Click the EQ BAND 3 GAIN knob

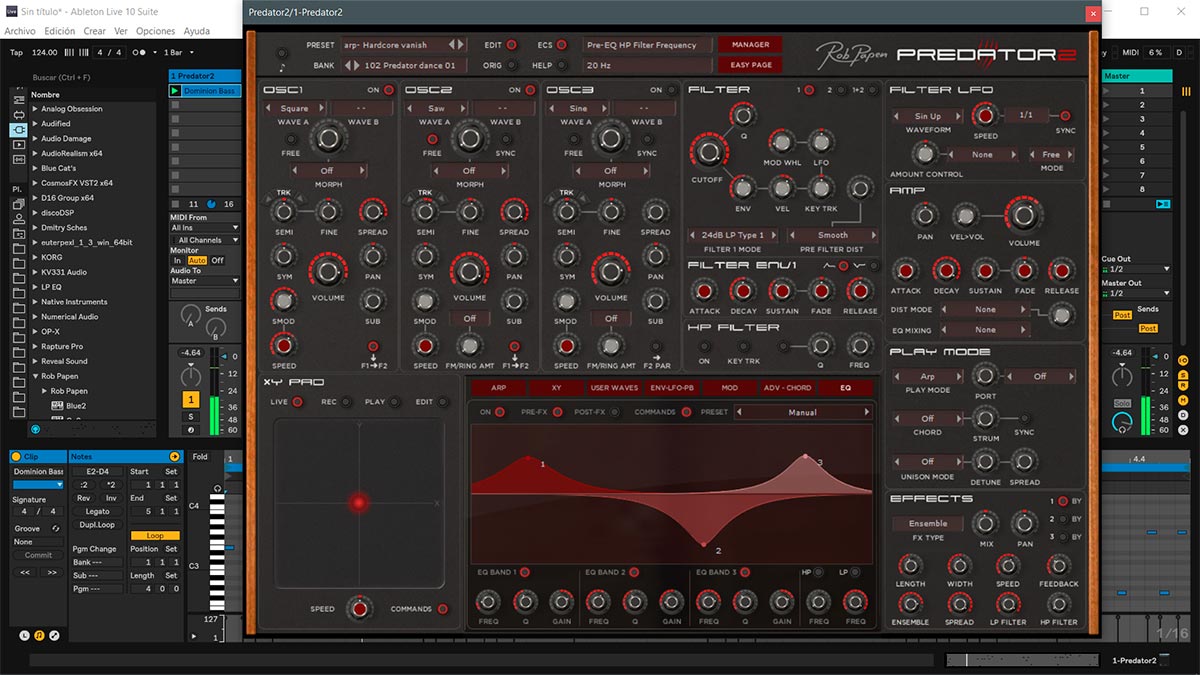[x=782, y=601]
